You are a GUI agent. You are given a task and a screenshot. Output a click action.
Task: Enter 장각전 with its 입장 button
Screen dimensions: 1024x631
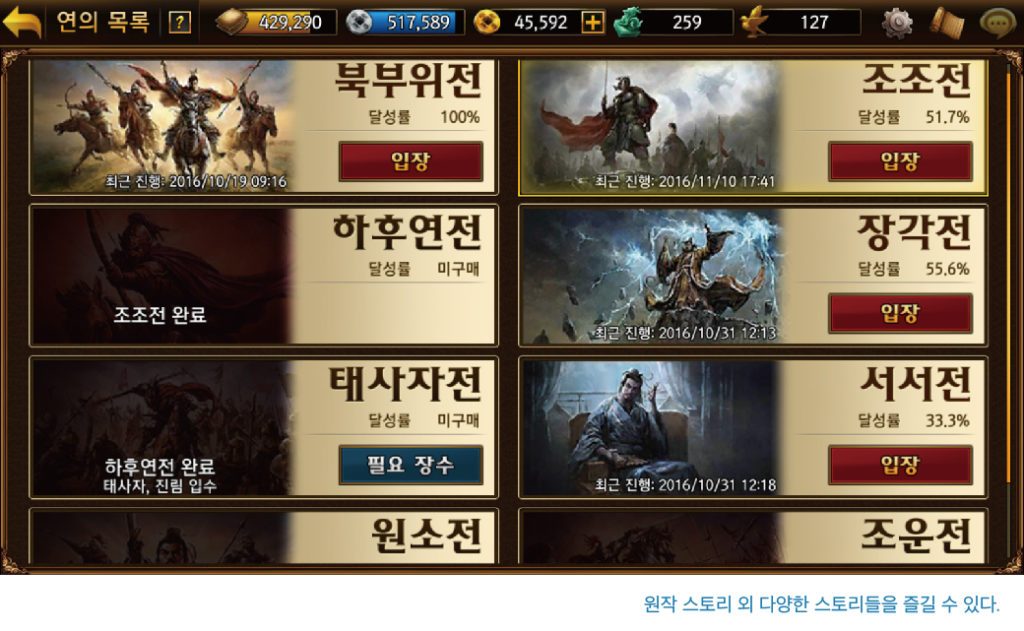900,313
